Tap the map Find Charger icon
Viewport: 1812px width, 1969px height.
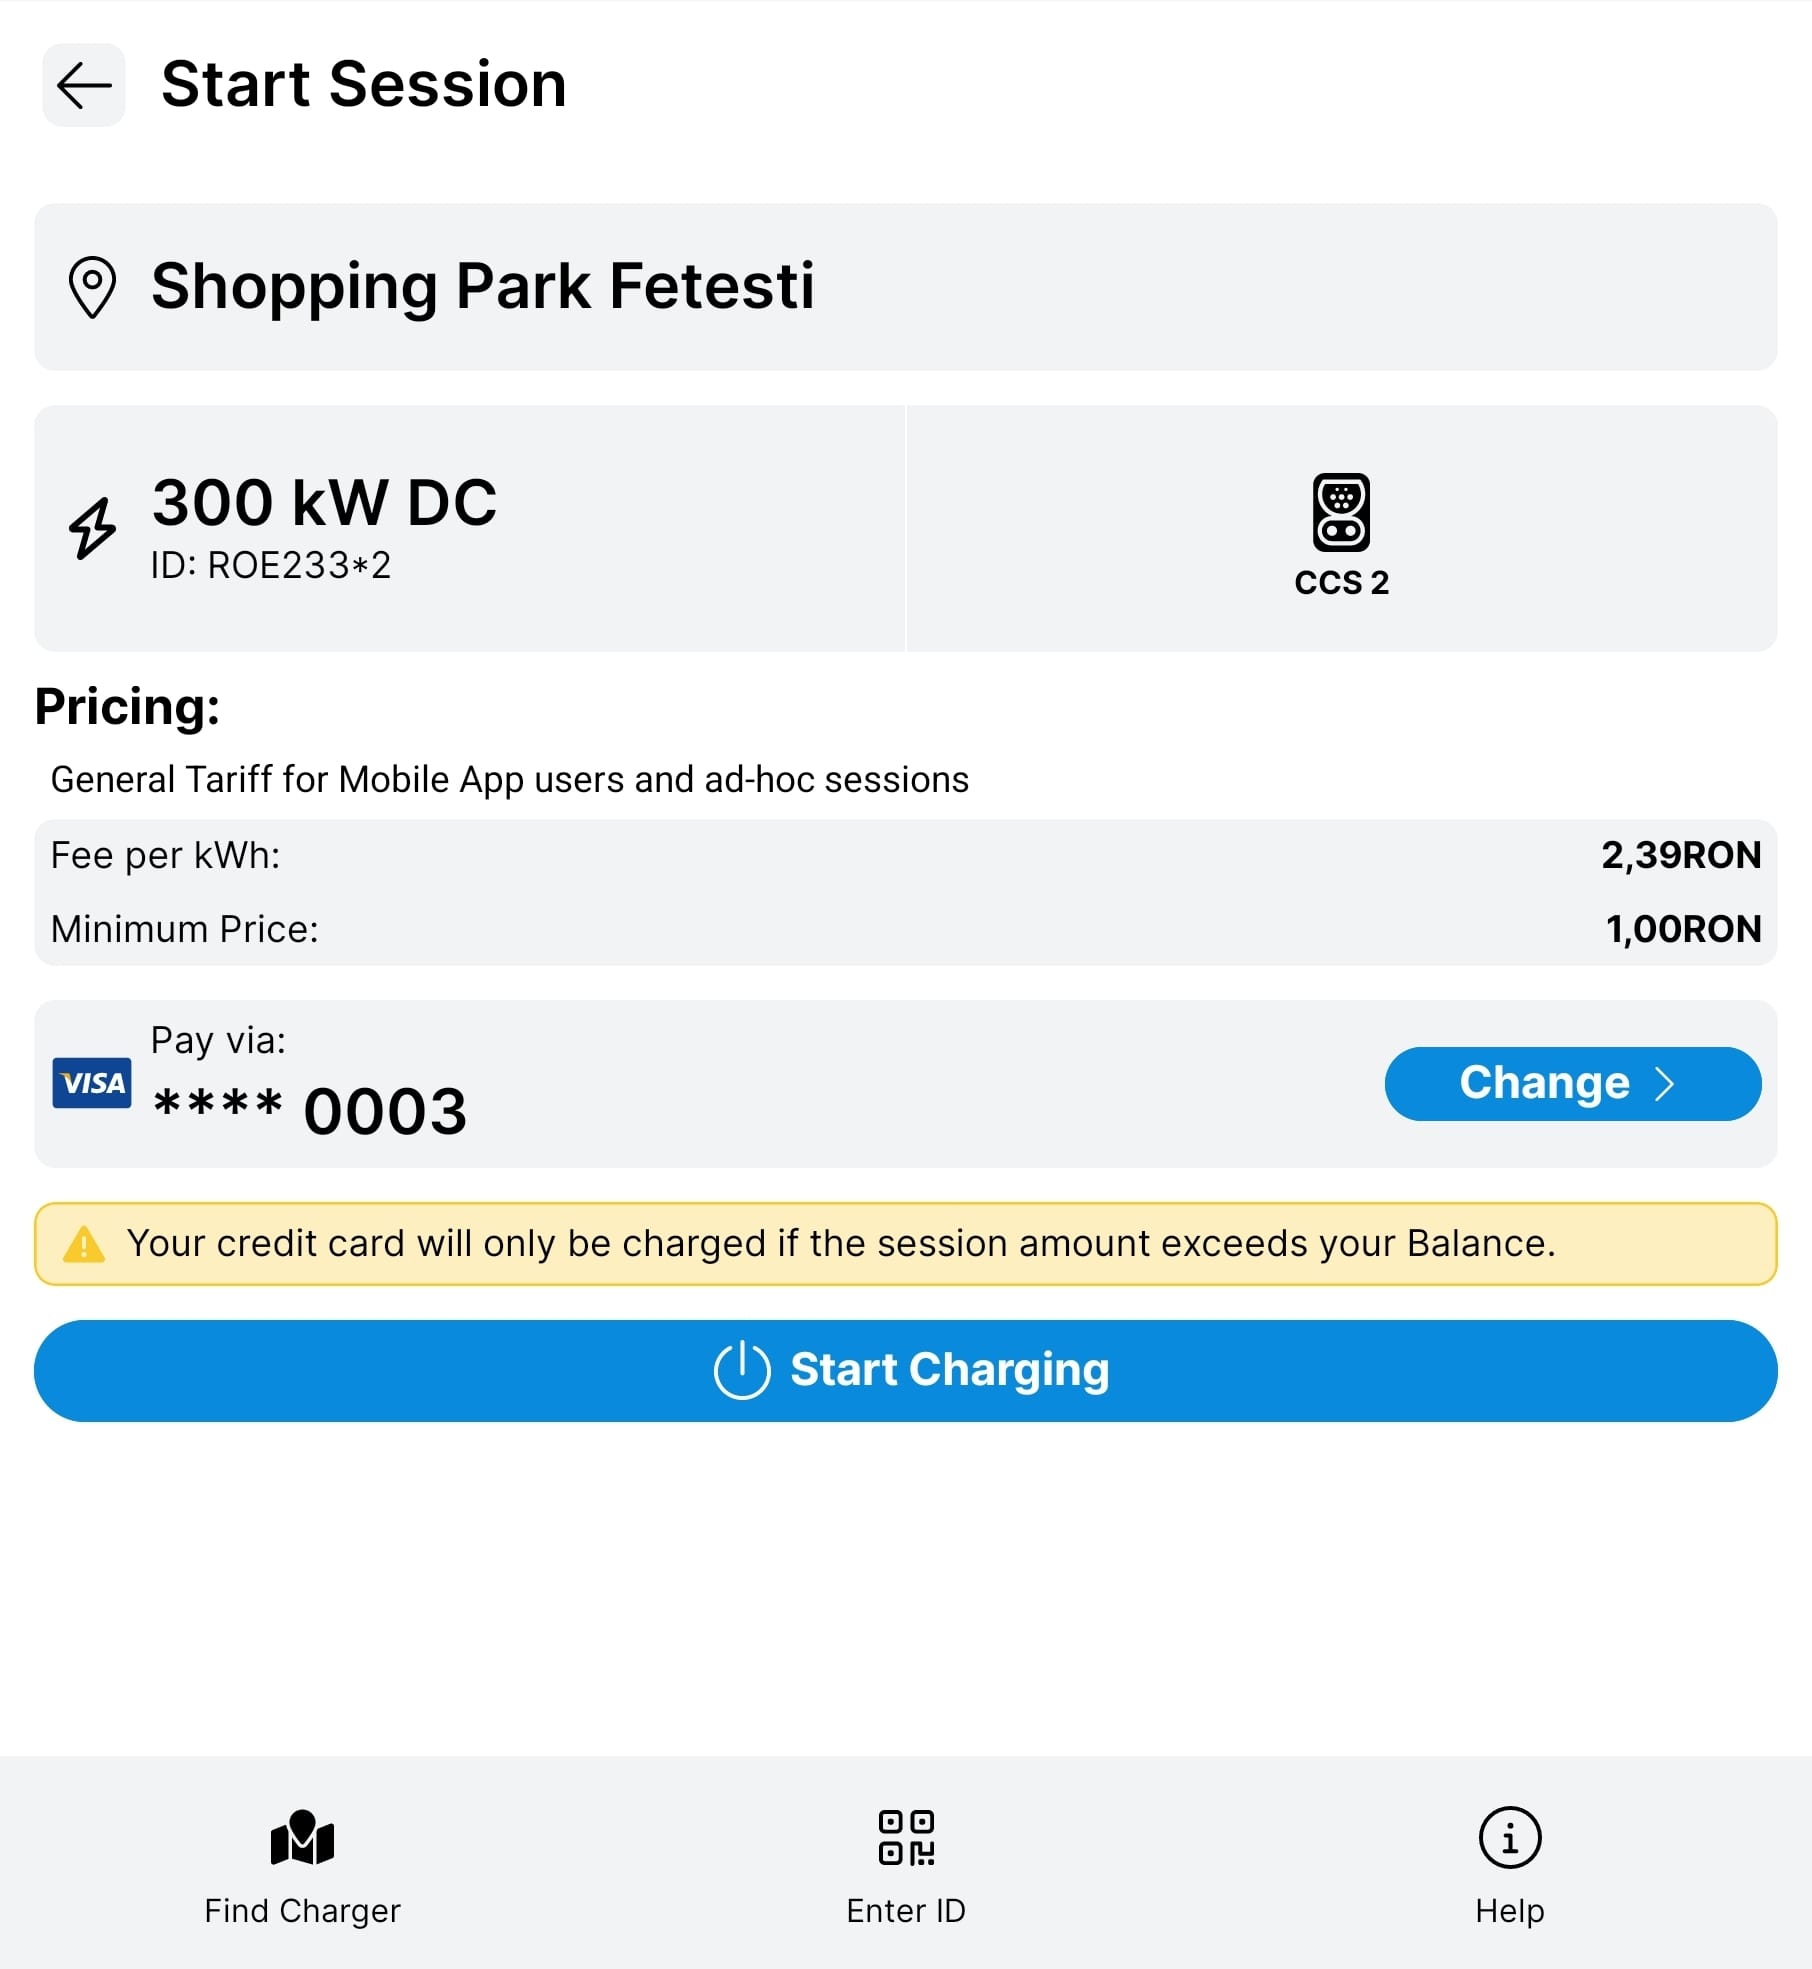[302, 1838]
